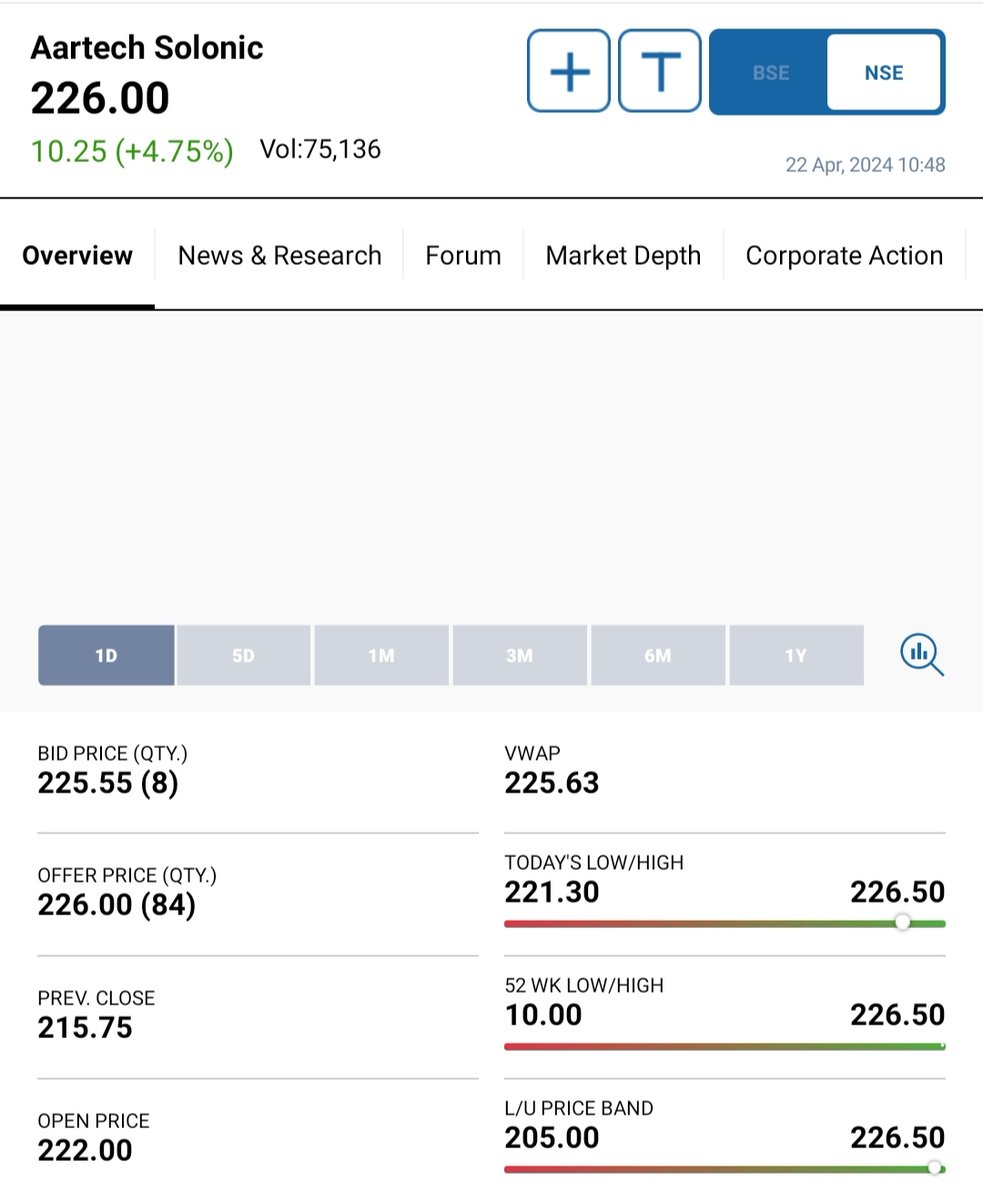Click the Vol:75,136 volume text
Viewport: 983px width, 1200px height.
point(320,150)
